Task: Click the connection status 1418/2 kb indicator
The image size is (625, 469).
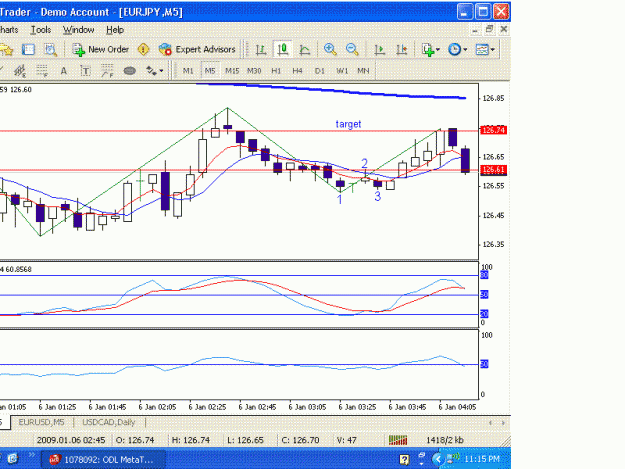Action: (445, 440)
